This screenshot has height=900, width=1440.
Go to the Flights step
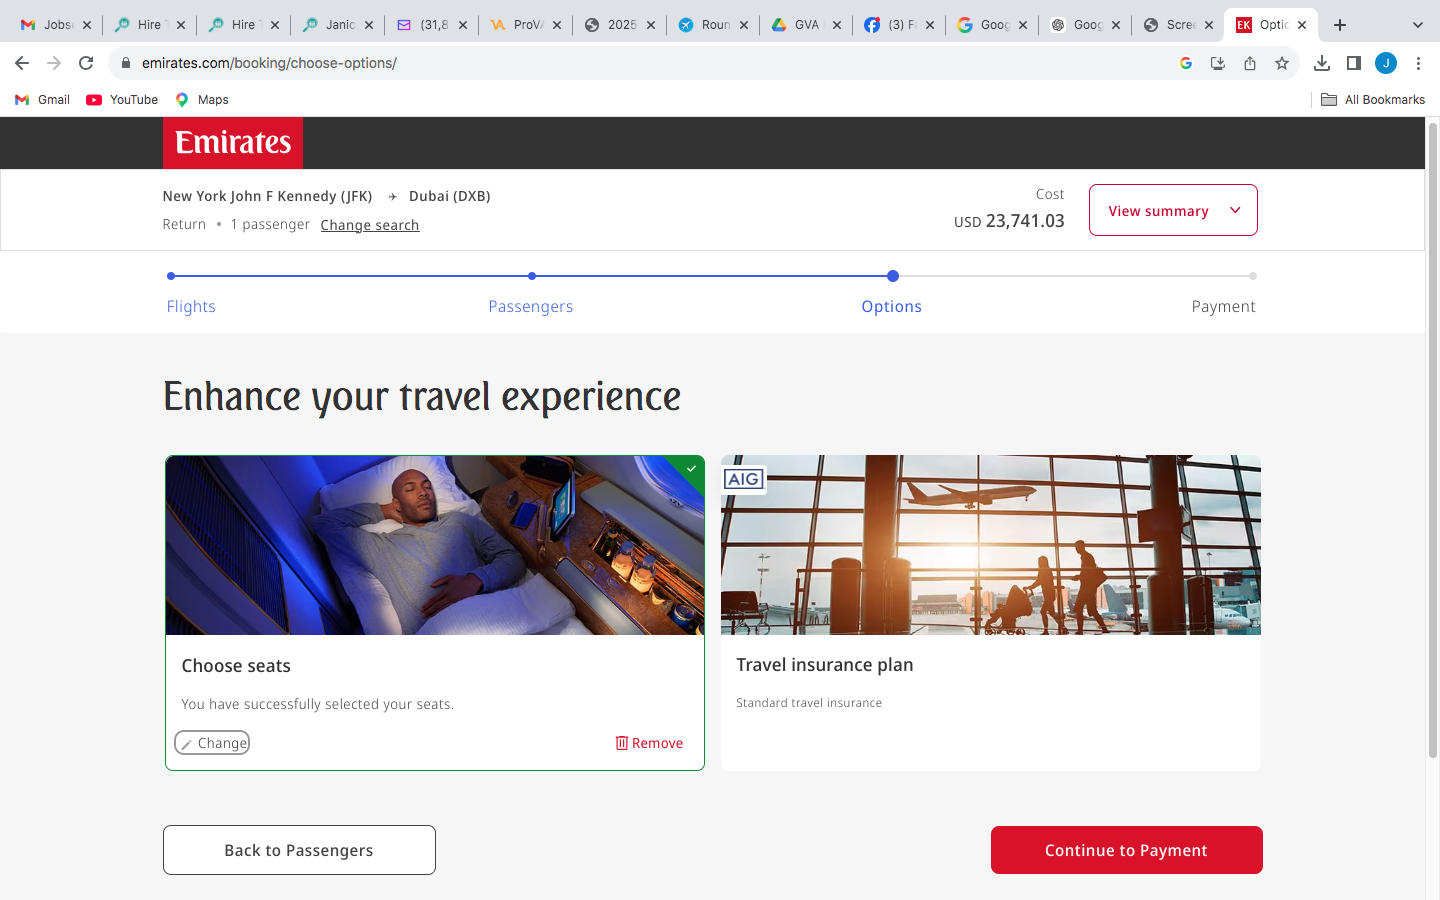pos(191,306)
